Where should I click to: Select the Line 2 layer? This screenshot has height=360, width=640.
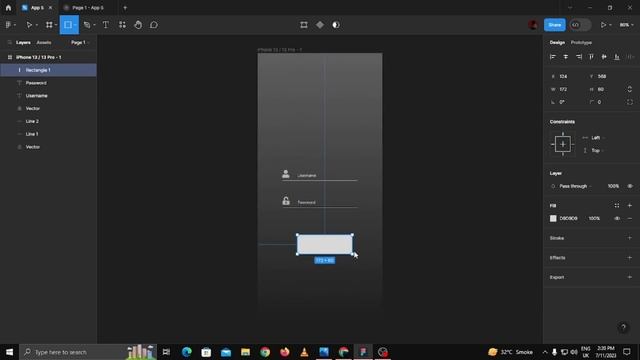(48, 121)
